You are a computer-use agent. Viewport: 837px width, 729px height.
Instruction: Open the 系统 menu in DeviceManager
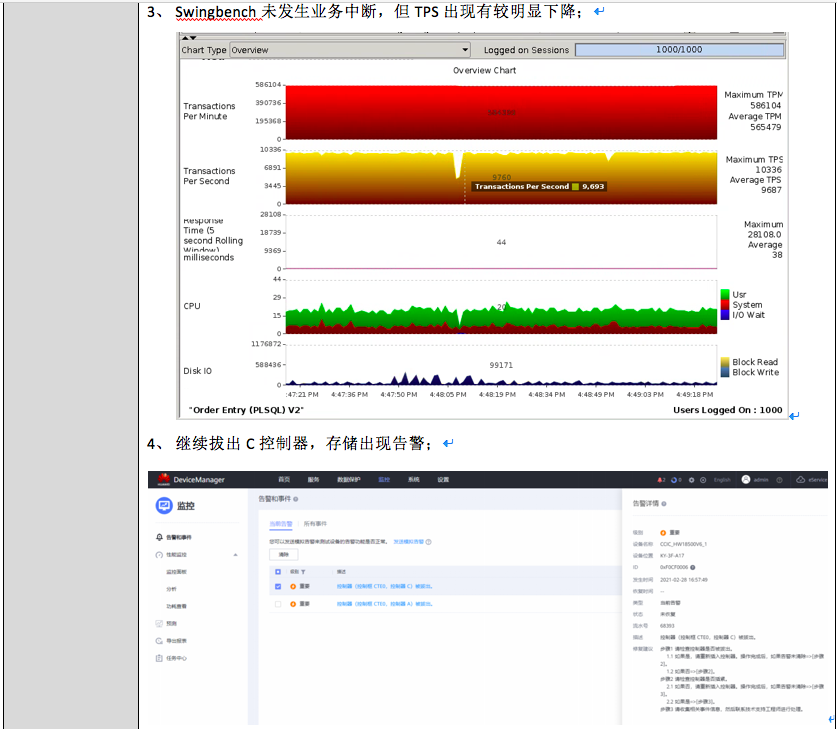click(414, 480)
